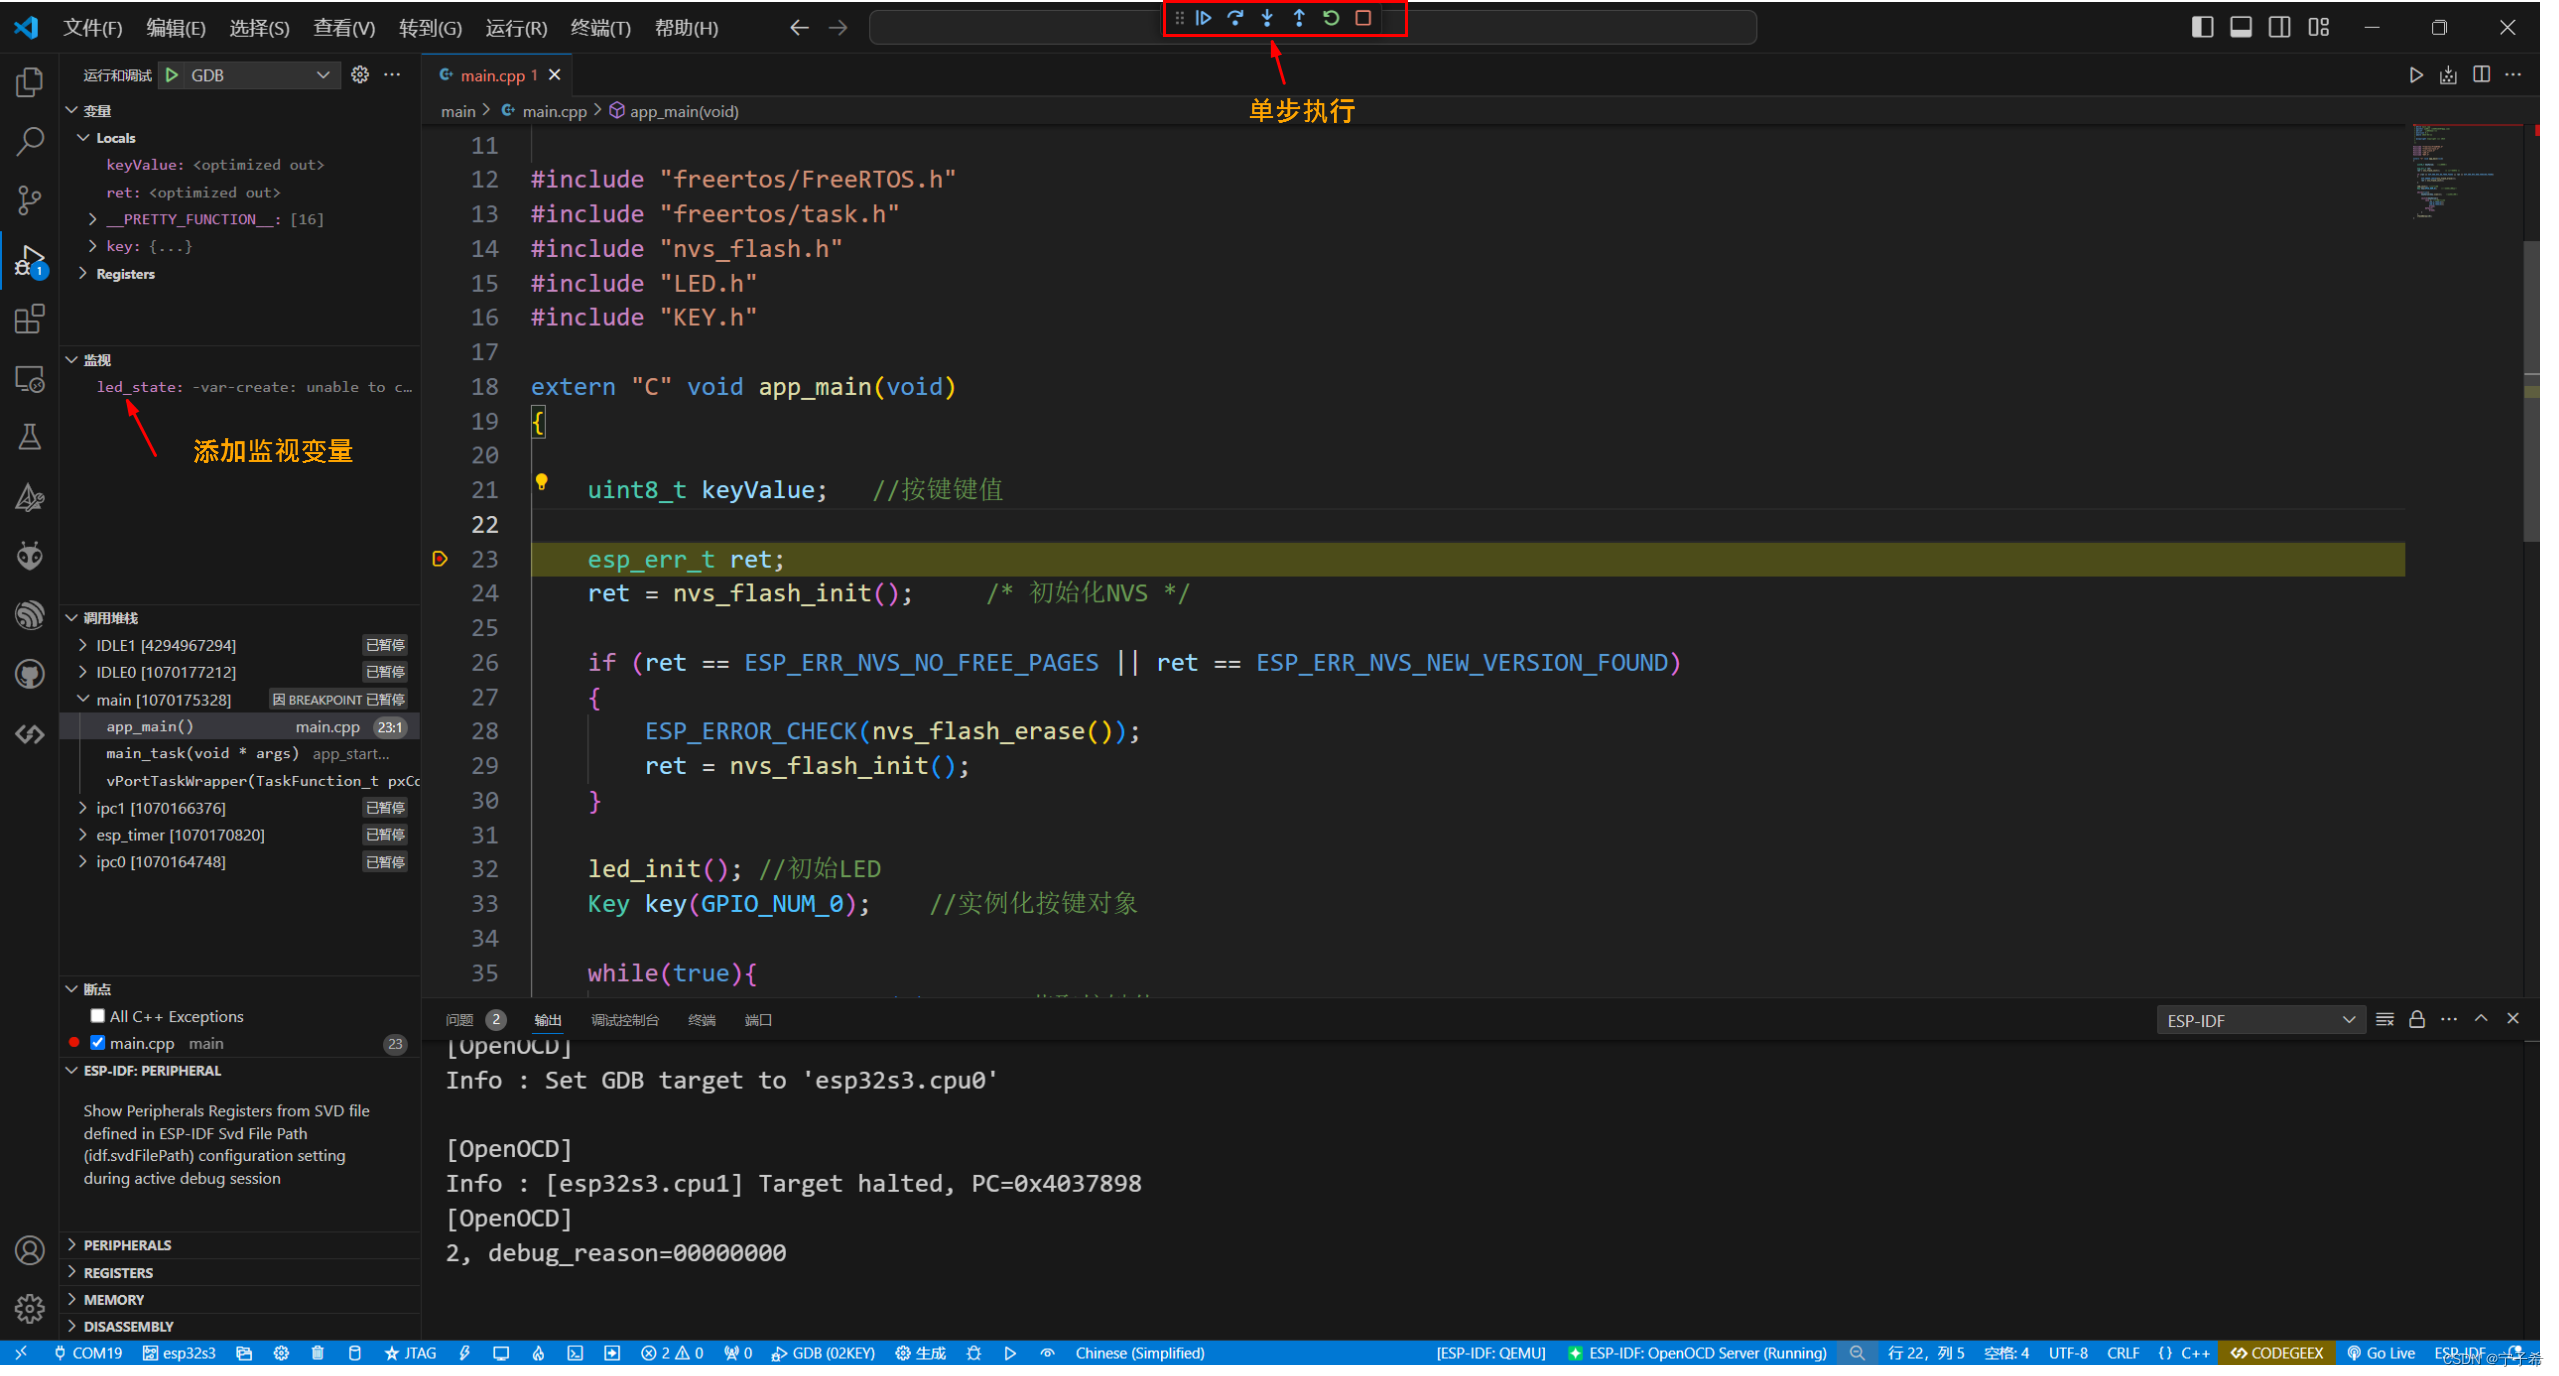The image size is (2559, 1376).
Task: Collapse the Locals variables group
Action: coord(84,138)
